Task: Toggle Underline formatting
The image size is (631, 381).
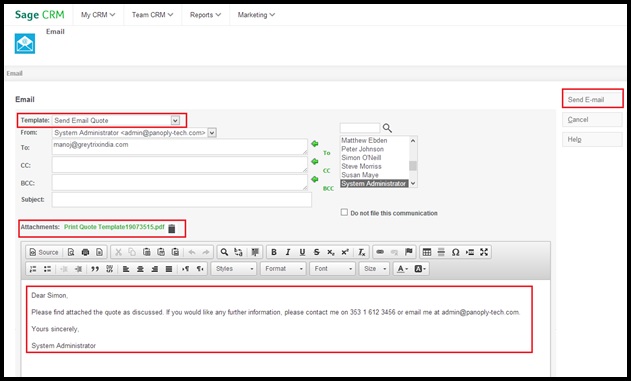Action: point(302,252)
